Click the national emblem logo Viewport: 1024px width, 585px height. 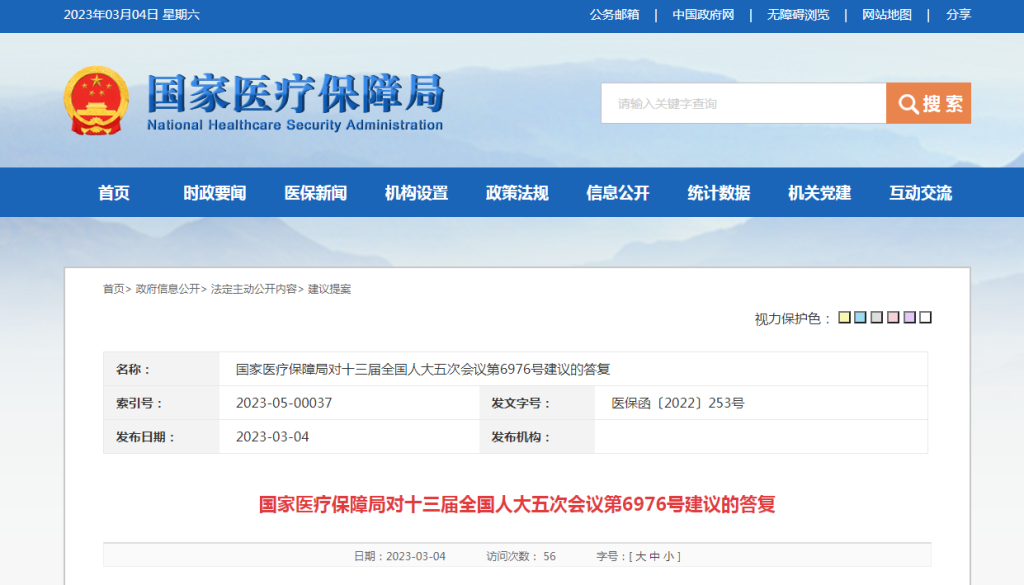point(97,100)
